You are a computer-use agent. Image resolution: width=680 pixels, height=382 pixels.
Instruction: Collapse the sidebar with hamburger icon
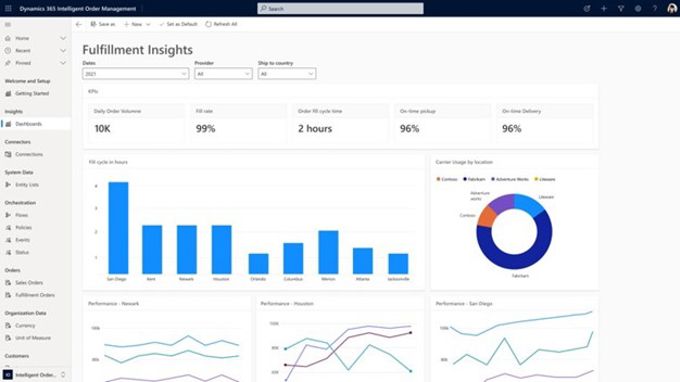pos(8,24)
